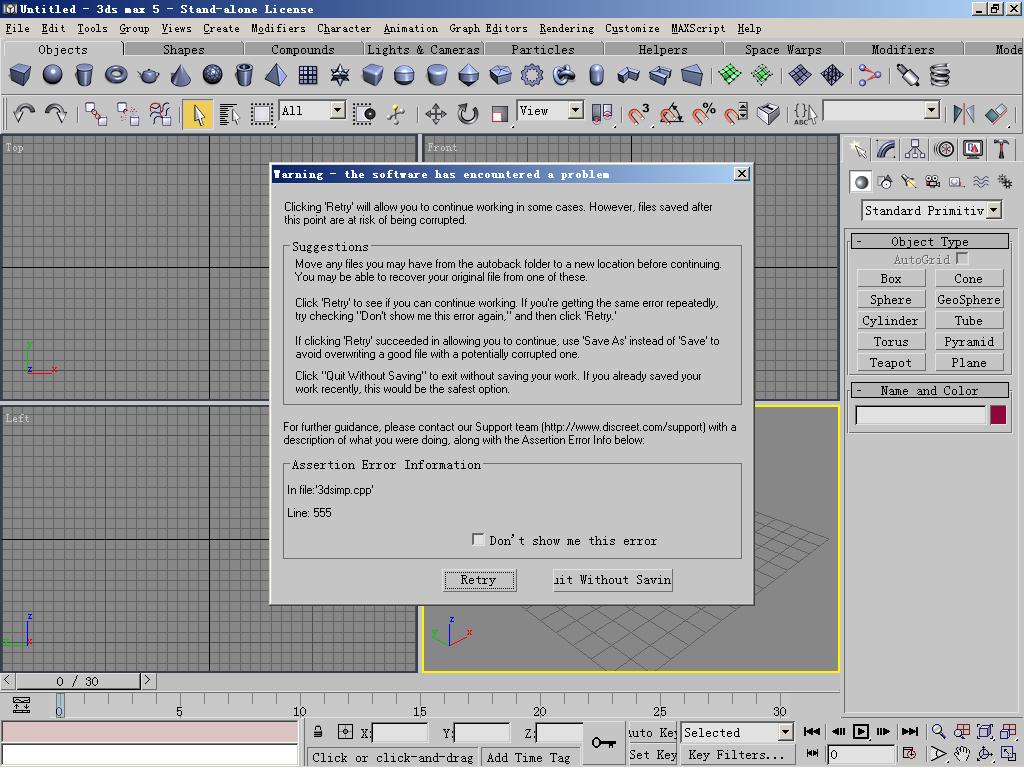
Task: Check 'Don't show me this error' box
Action: [478, 539]
